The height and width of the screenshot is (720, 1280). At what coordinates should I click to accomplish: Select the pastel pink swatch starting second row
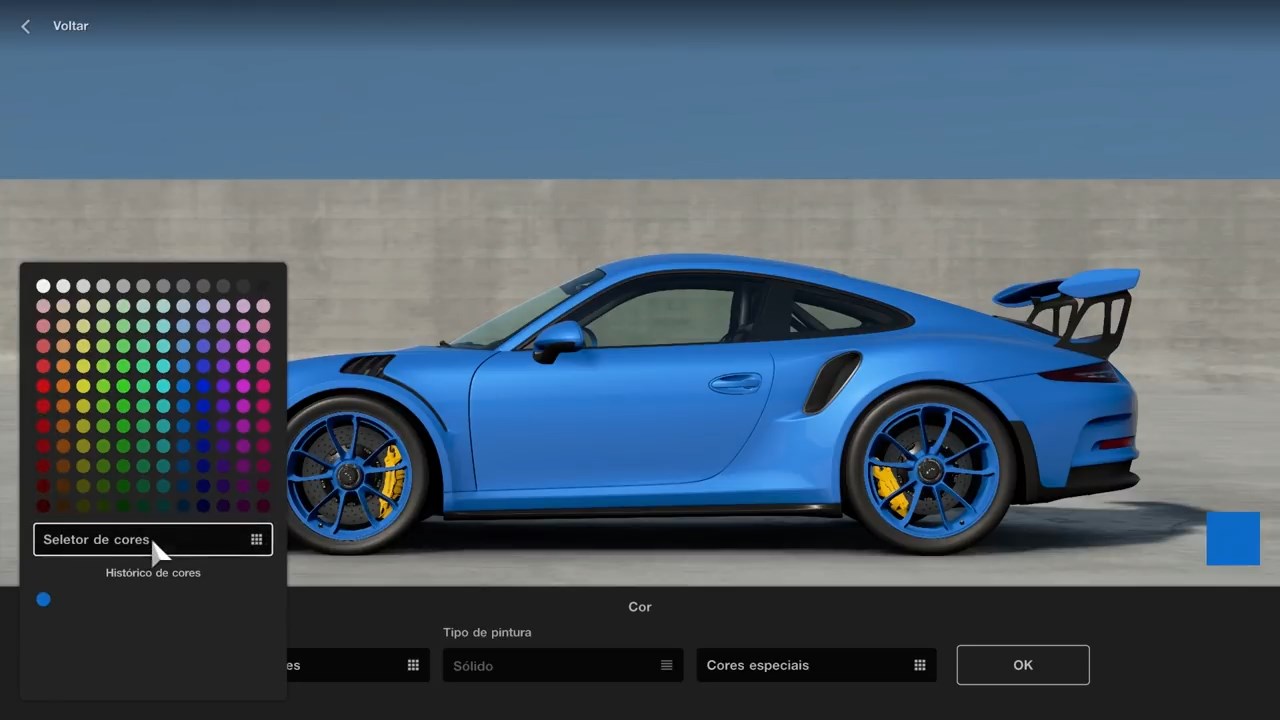(43, 306)
